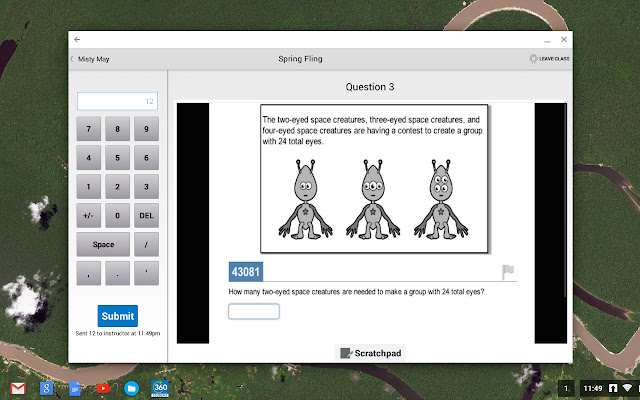The width and height of the screenshot is (640, 400).
Task: Tap keypad digit 5
Action: click(x=118, y=158)
